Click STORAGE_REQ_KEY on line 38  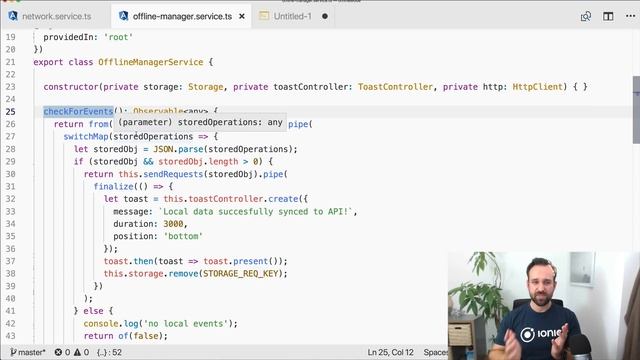tap(240, 273)
